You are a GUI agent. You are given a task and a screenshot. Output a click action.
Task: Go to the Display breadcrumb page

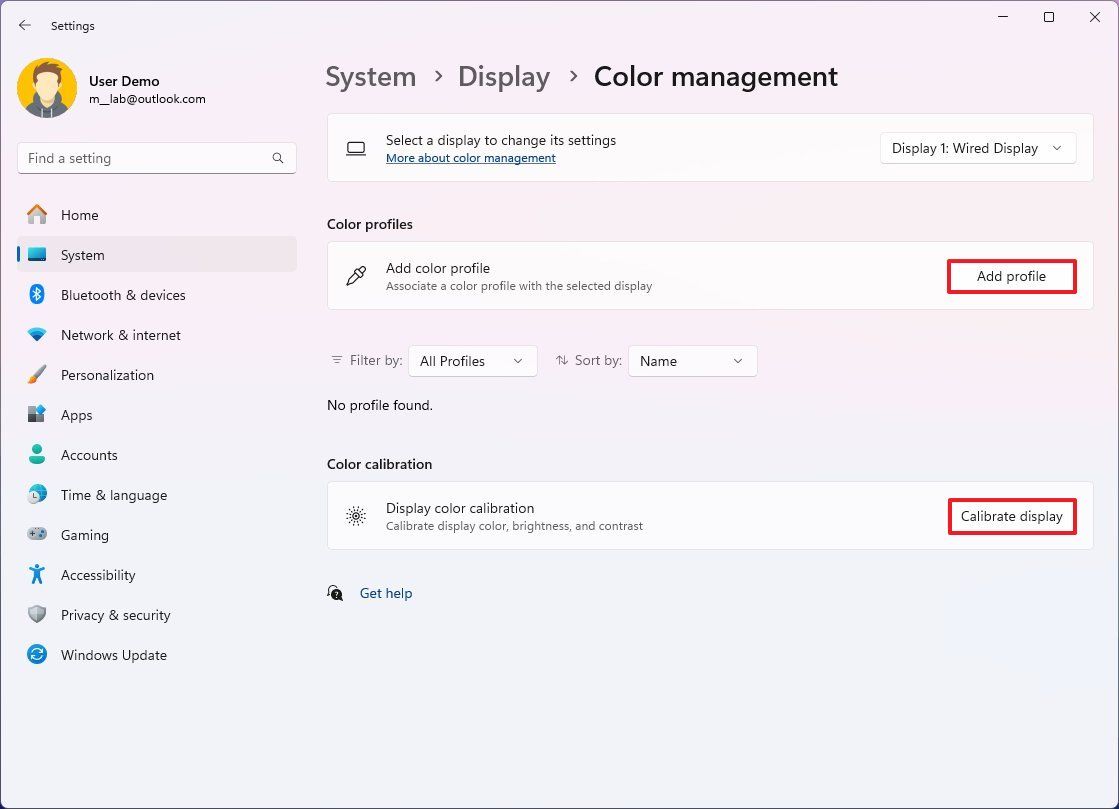(x=503, y=76)
